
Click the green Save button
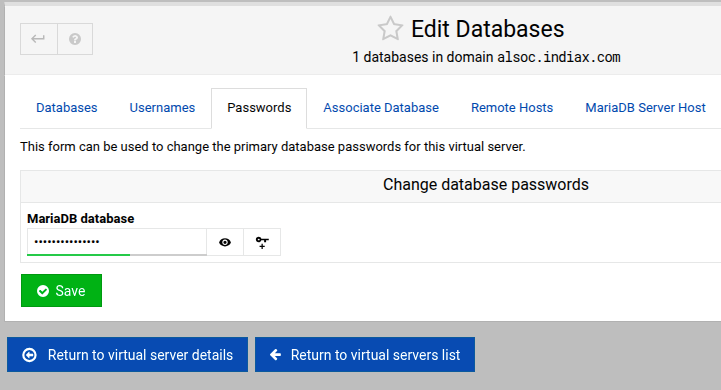click(61, 291)
